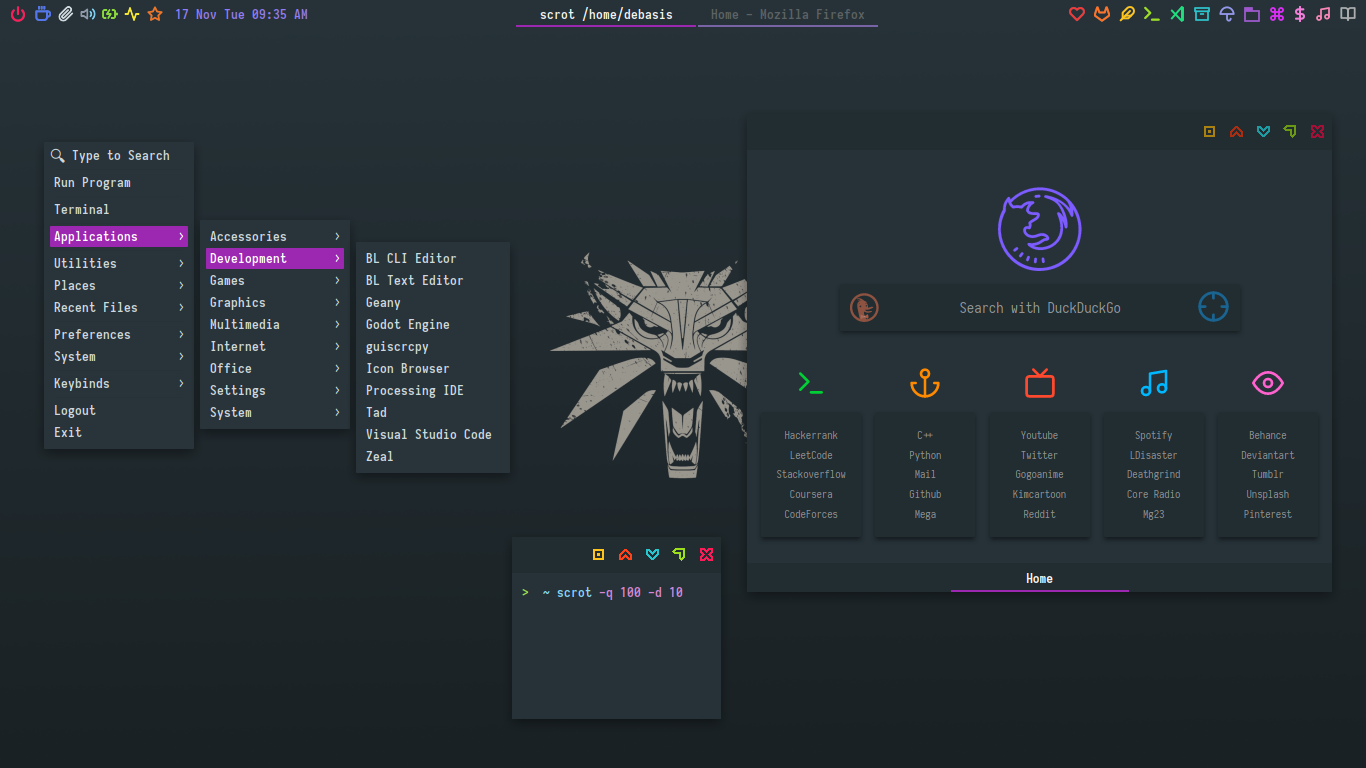Open the Youtube link
The height and width of the screenshot is (768, 1366).
tap(1039, 435)
